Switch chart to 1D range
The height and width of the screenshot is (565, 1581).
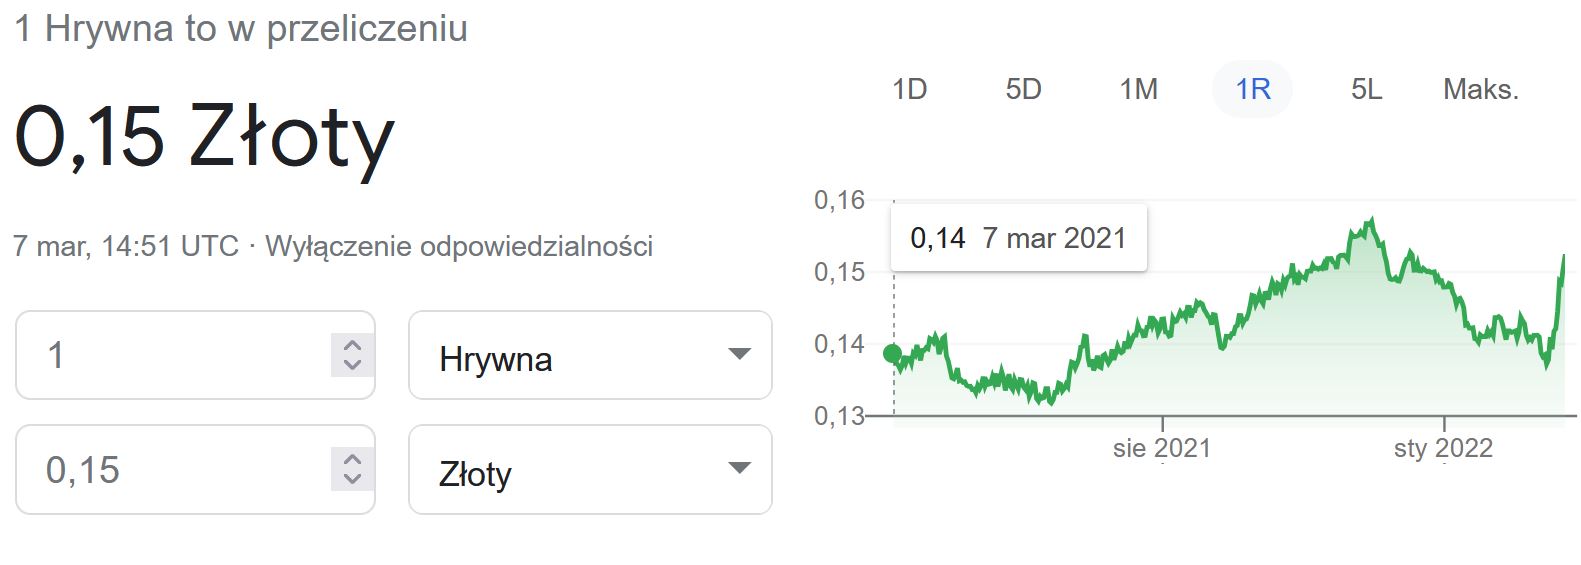(x=909, y=90)
